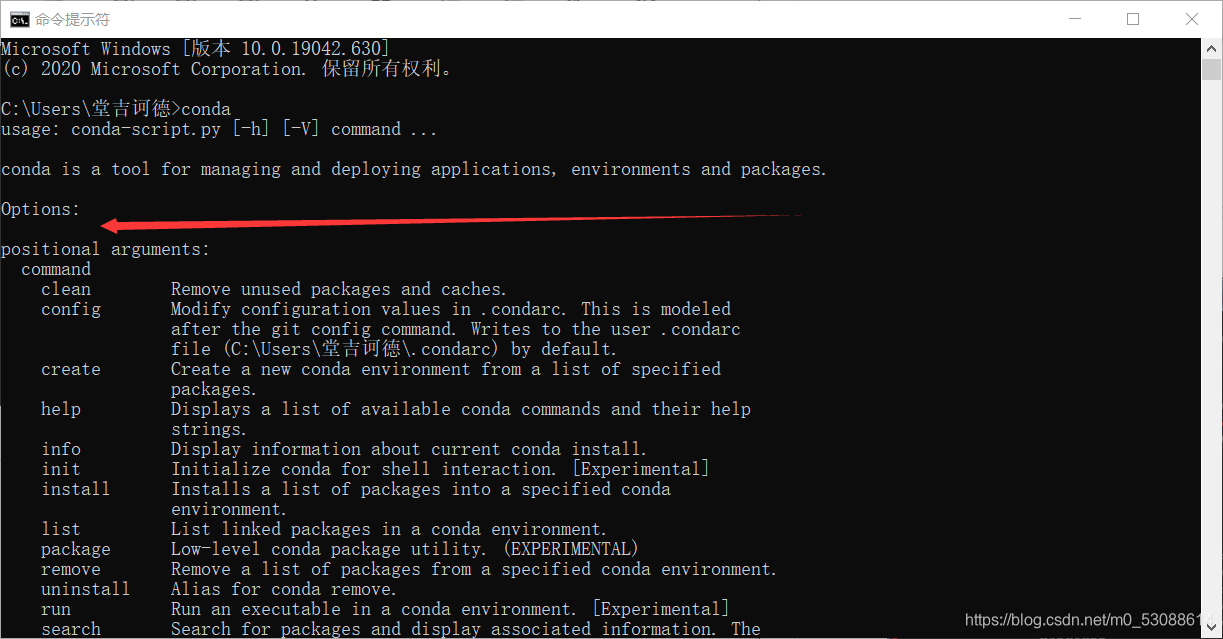Click the config command entry
This screenshot has width=1223, height=639.
[x=71, y=309]
